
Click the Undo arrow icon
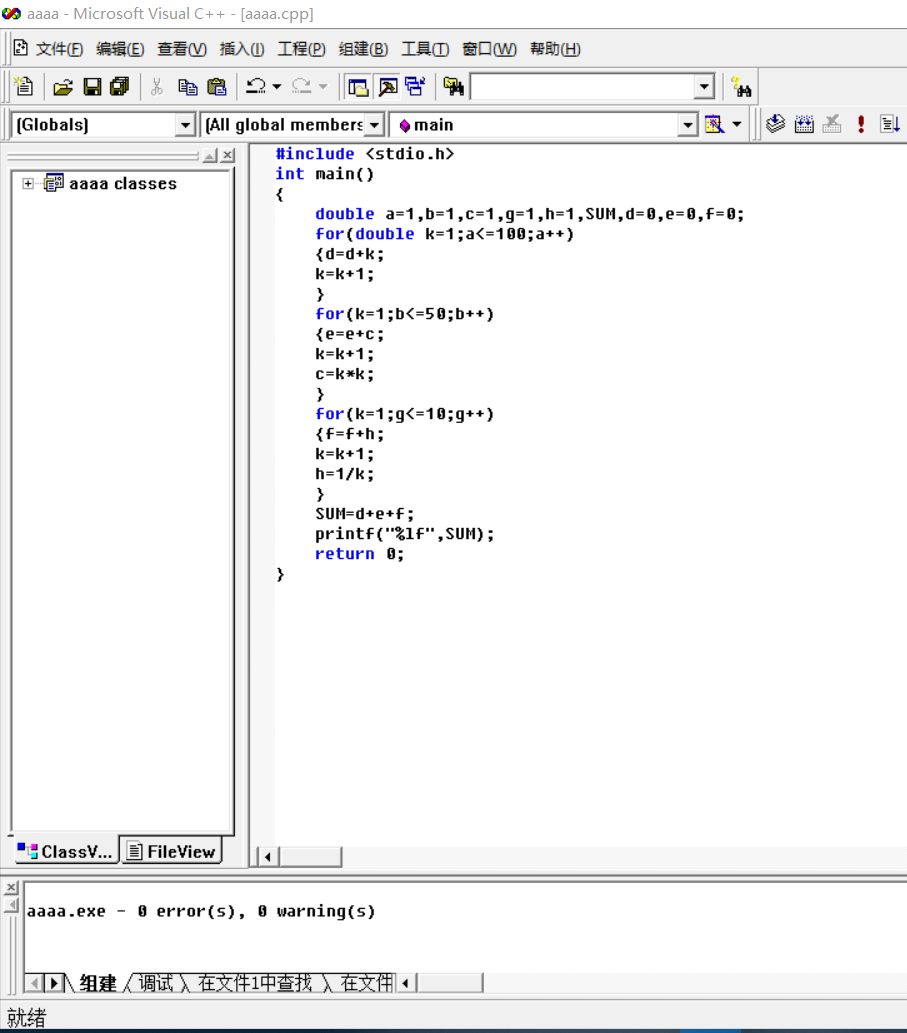(256, 86)
